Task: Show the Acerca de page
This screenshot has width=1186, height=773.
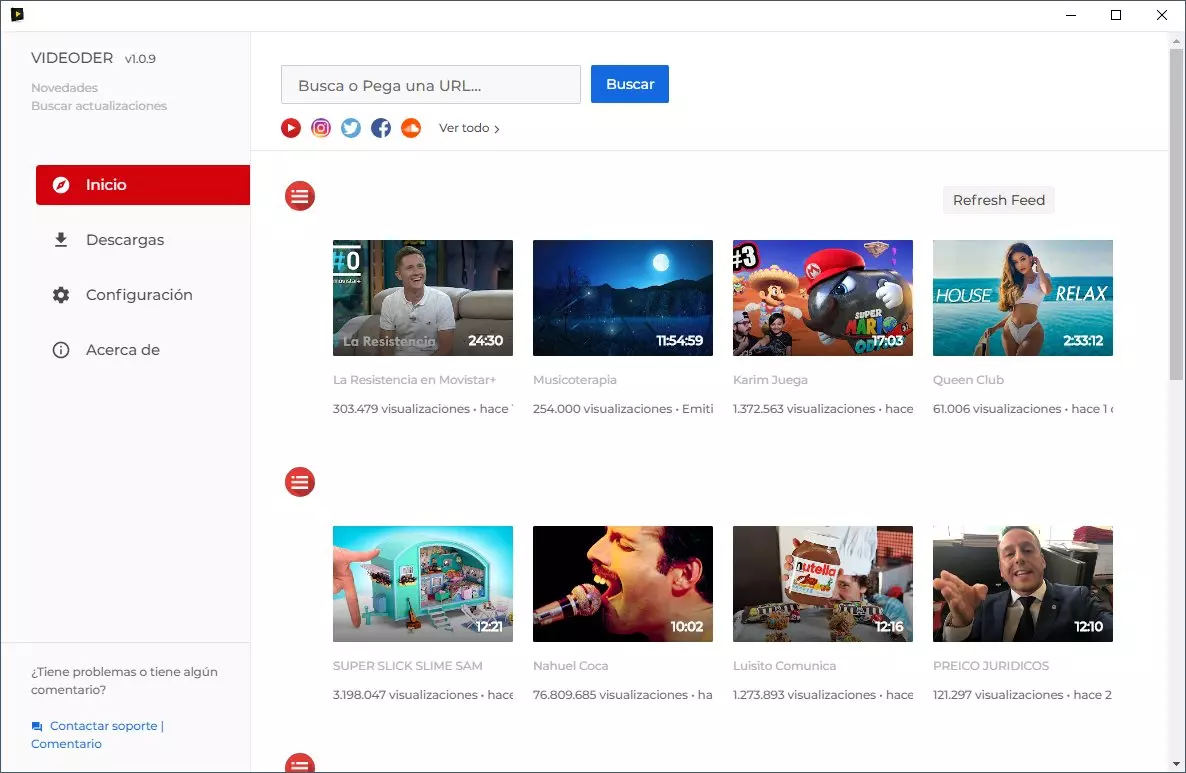Action: 122,350
